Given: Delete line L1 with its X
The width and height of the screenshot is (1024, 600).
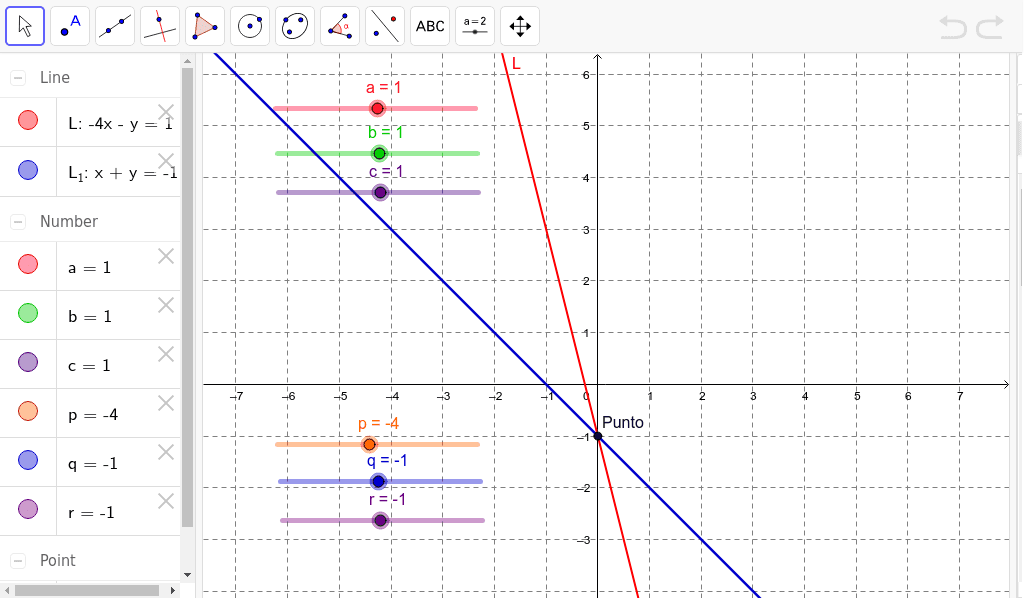Looking at the screenshot, I should click(x=166, y=161).
